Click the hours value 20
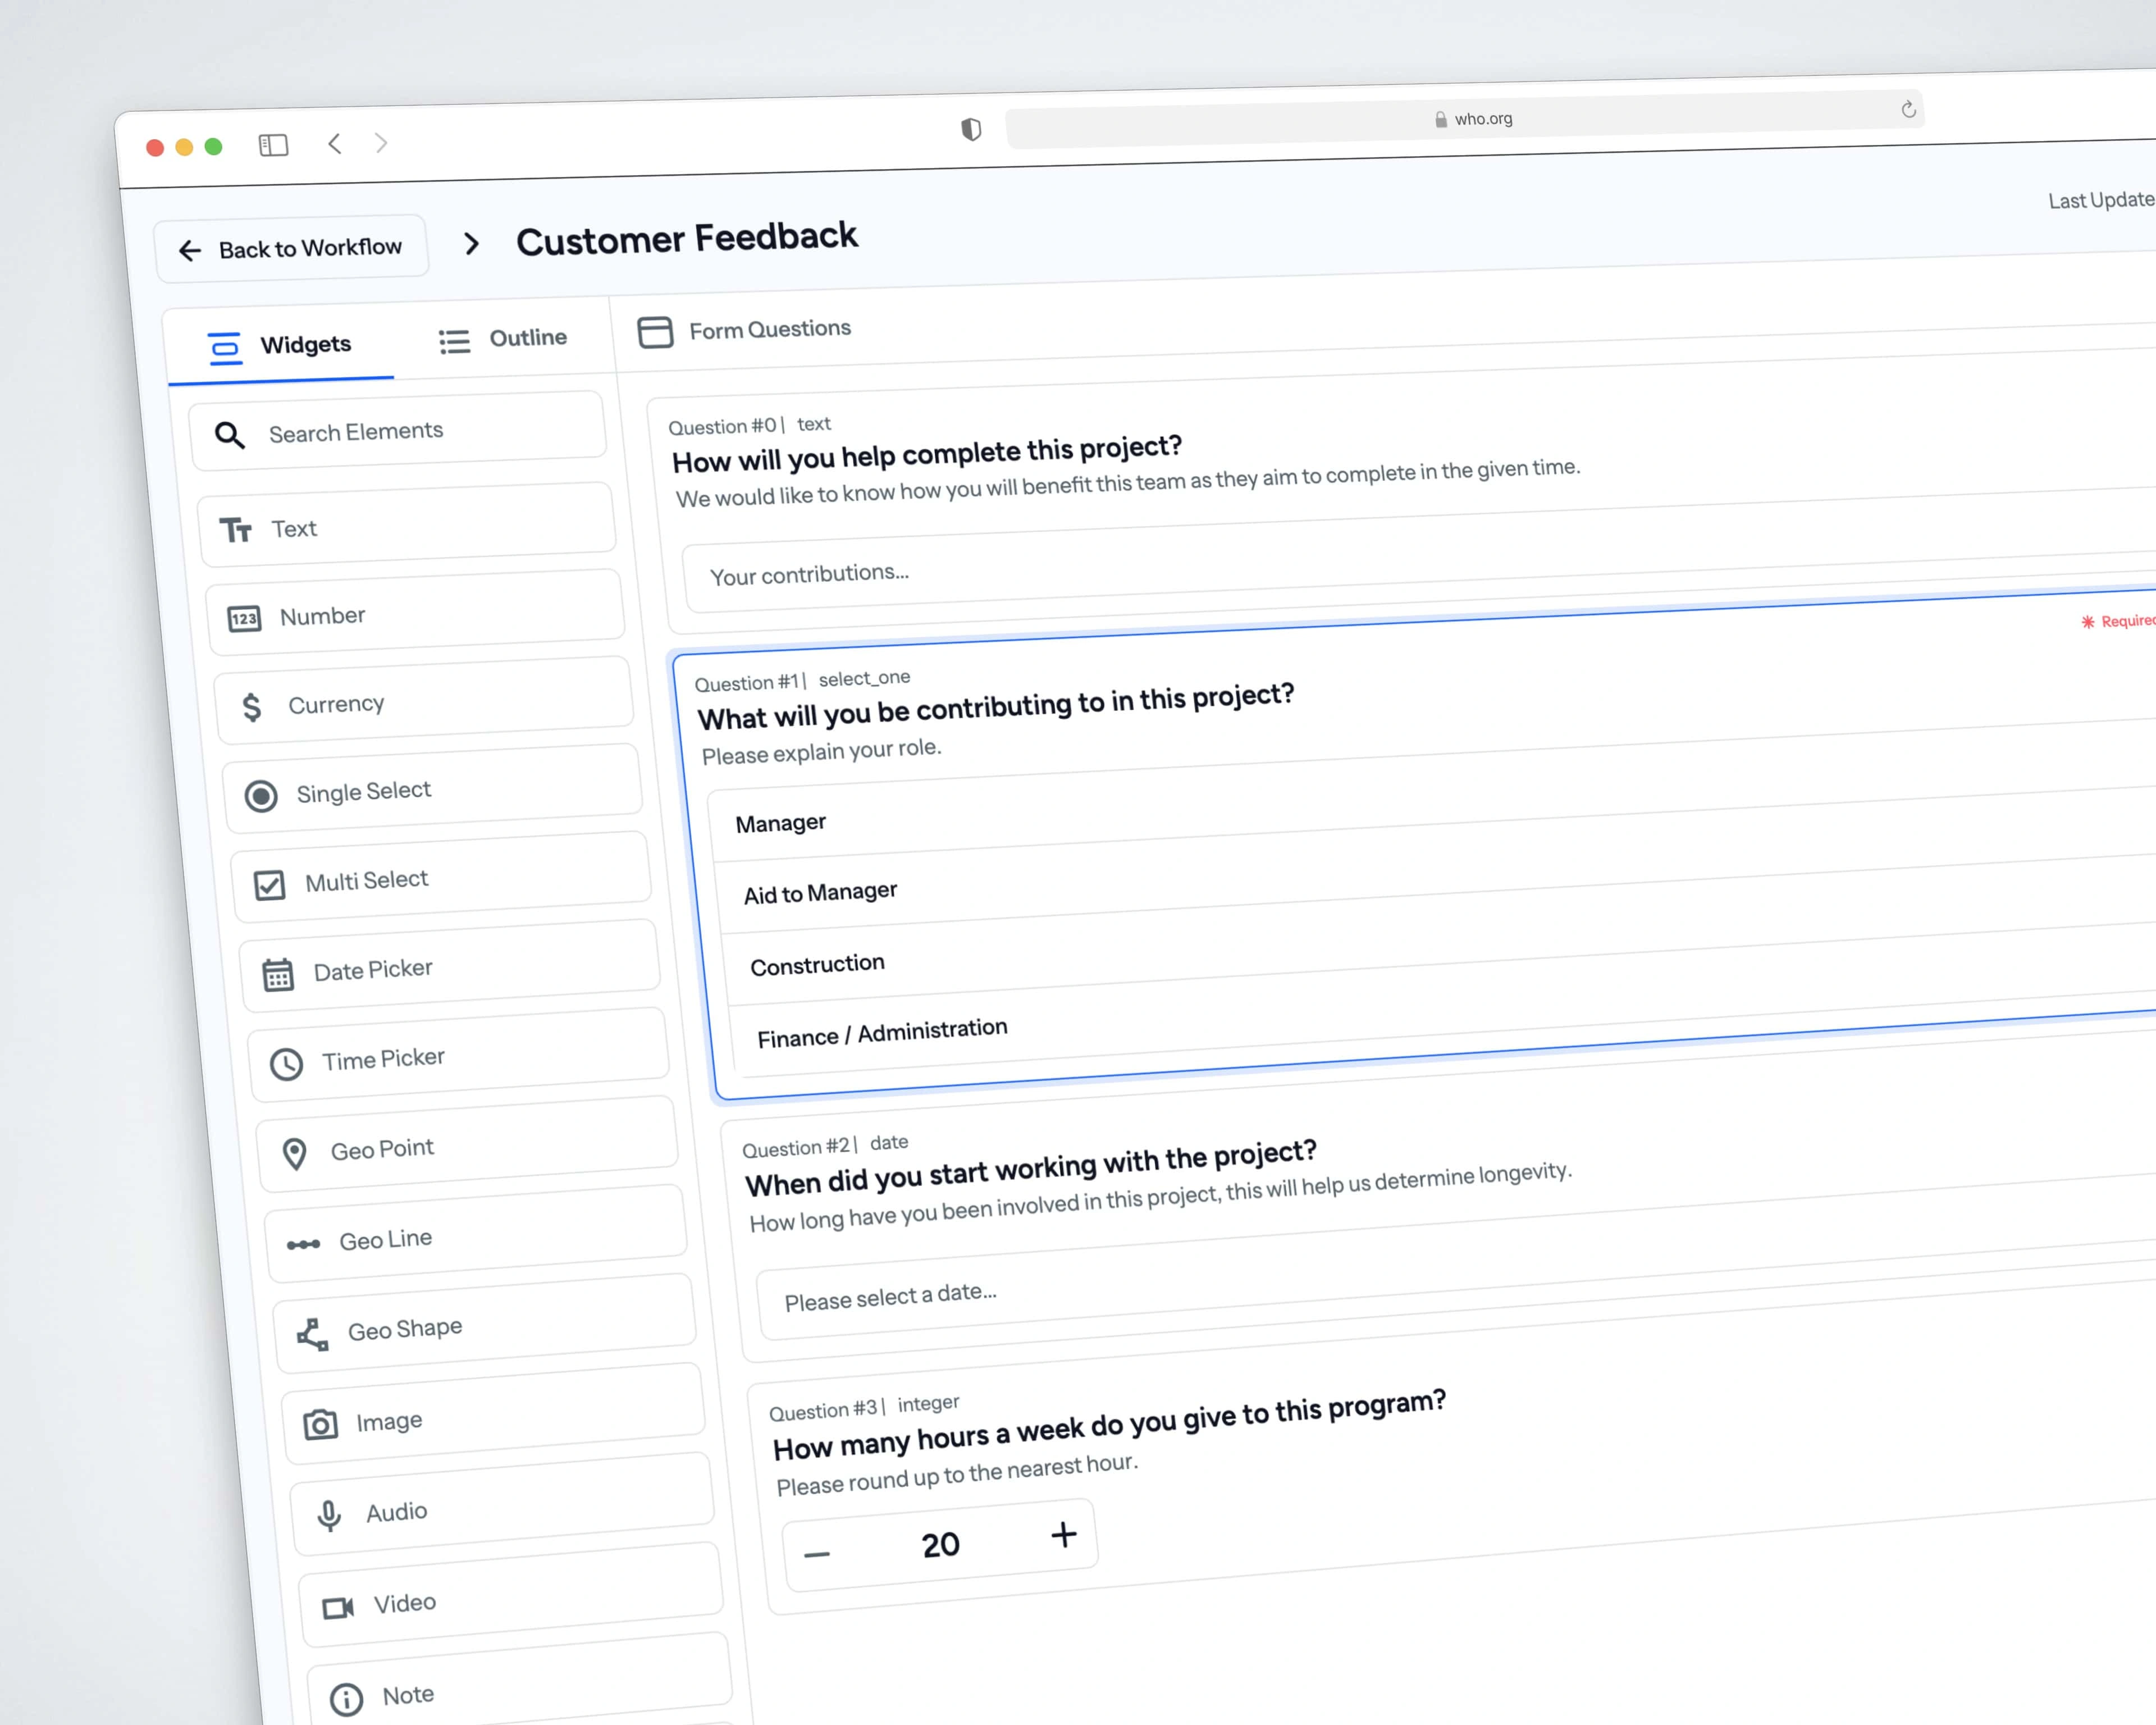 [940, 1545]
